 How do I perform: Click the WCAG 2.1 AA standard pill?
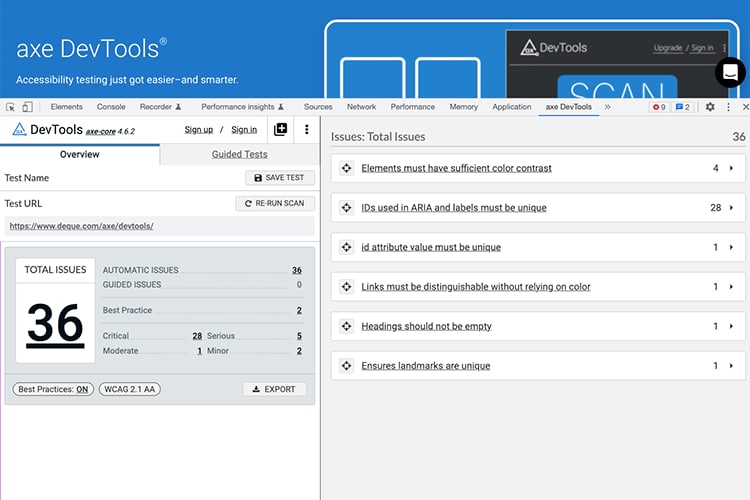tap(130, 389)
